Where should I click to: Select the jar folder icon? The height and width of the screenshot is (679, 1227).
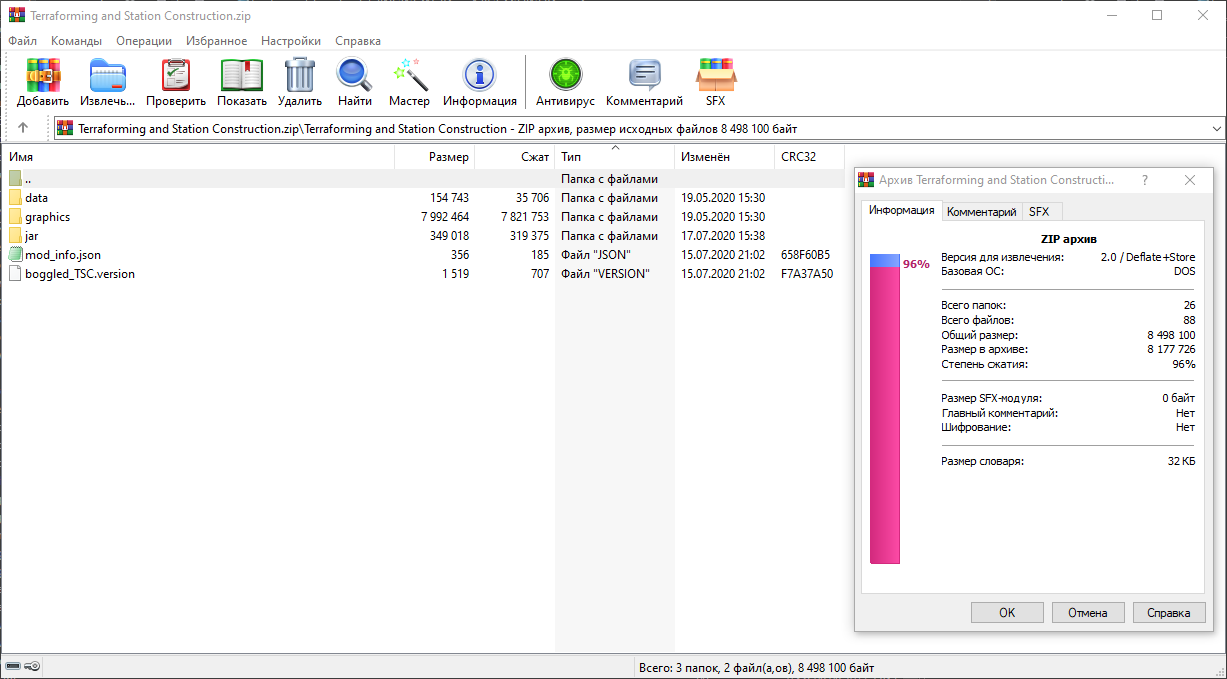15,236
